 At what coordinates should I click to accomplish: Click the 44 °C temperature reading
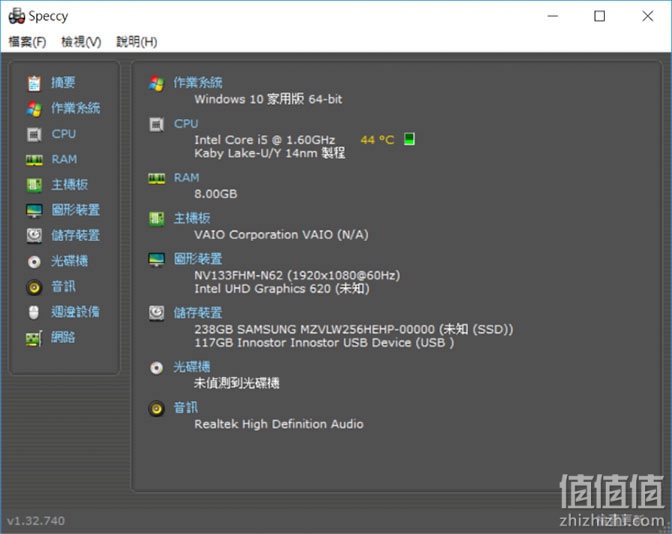click(377, 140)
